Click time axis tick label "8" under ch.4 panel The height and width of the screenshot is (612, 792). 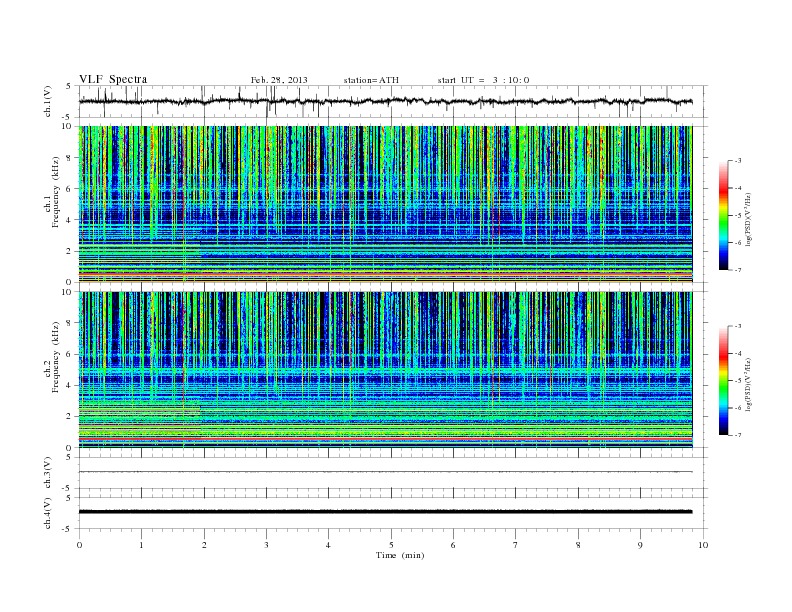tap(578, 545)
